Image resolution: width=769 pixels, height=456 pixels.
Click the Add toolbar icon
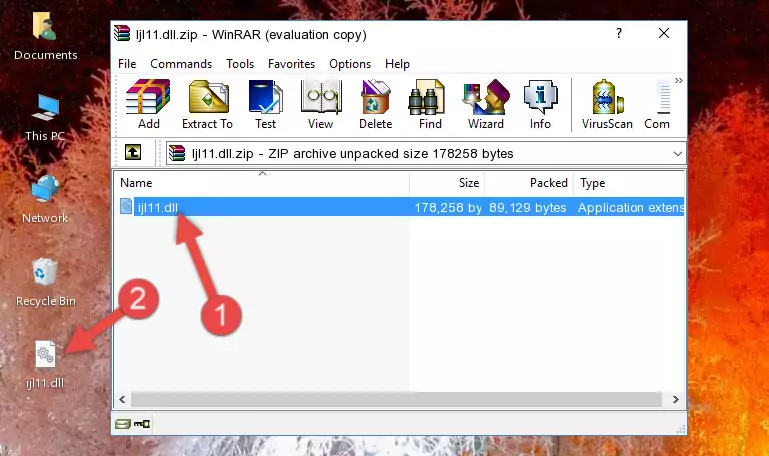pyautogui.click(x=148, y=104)
